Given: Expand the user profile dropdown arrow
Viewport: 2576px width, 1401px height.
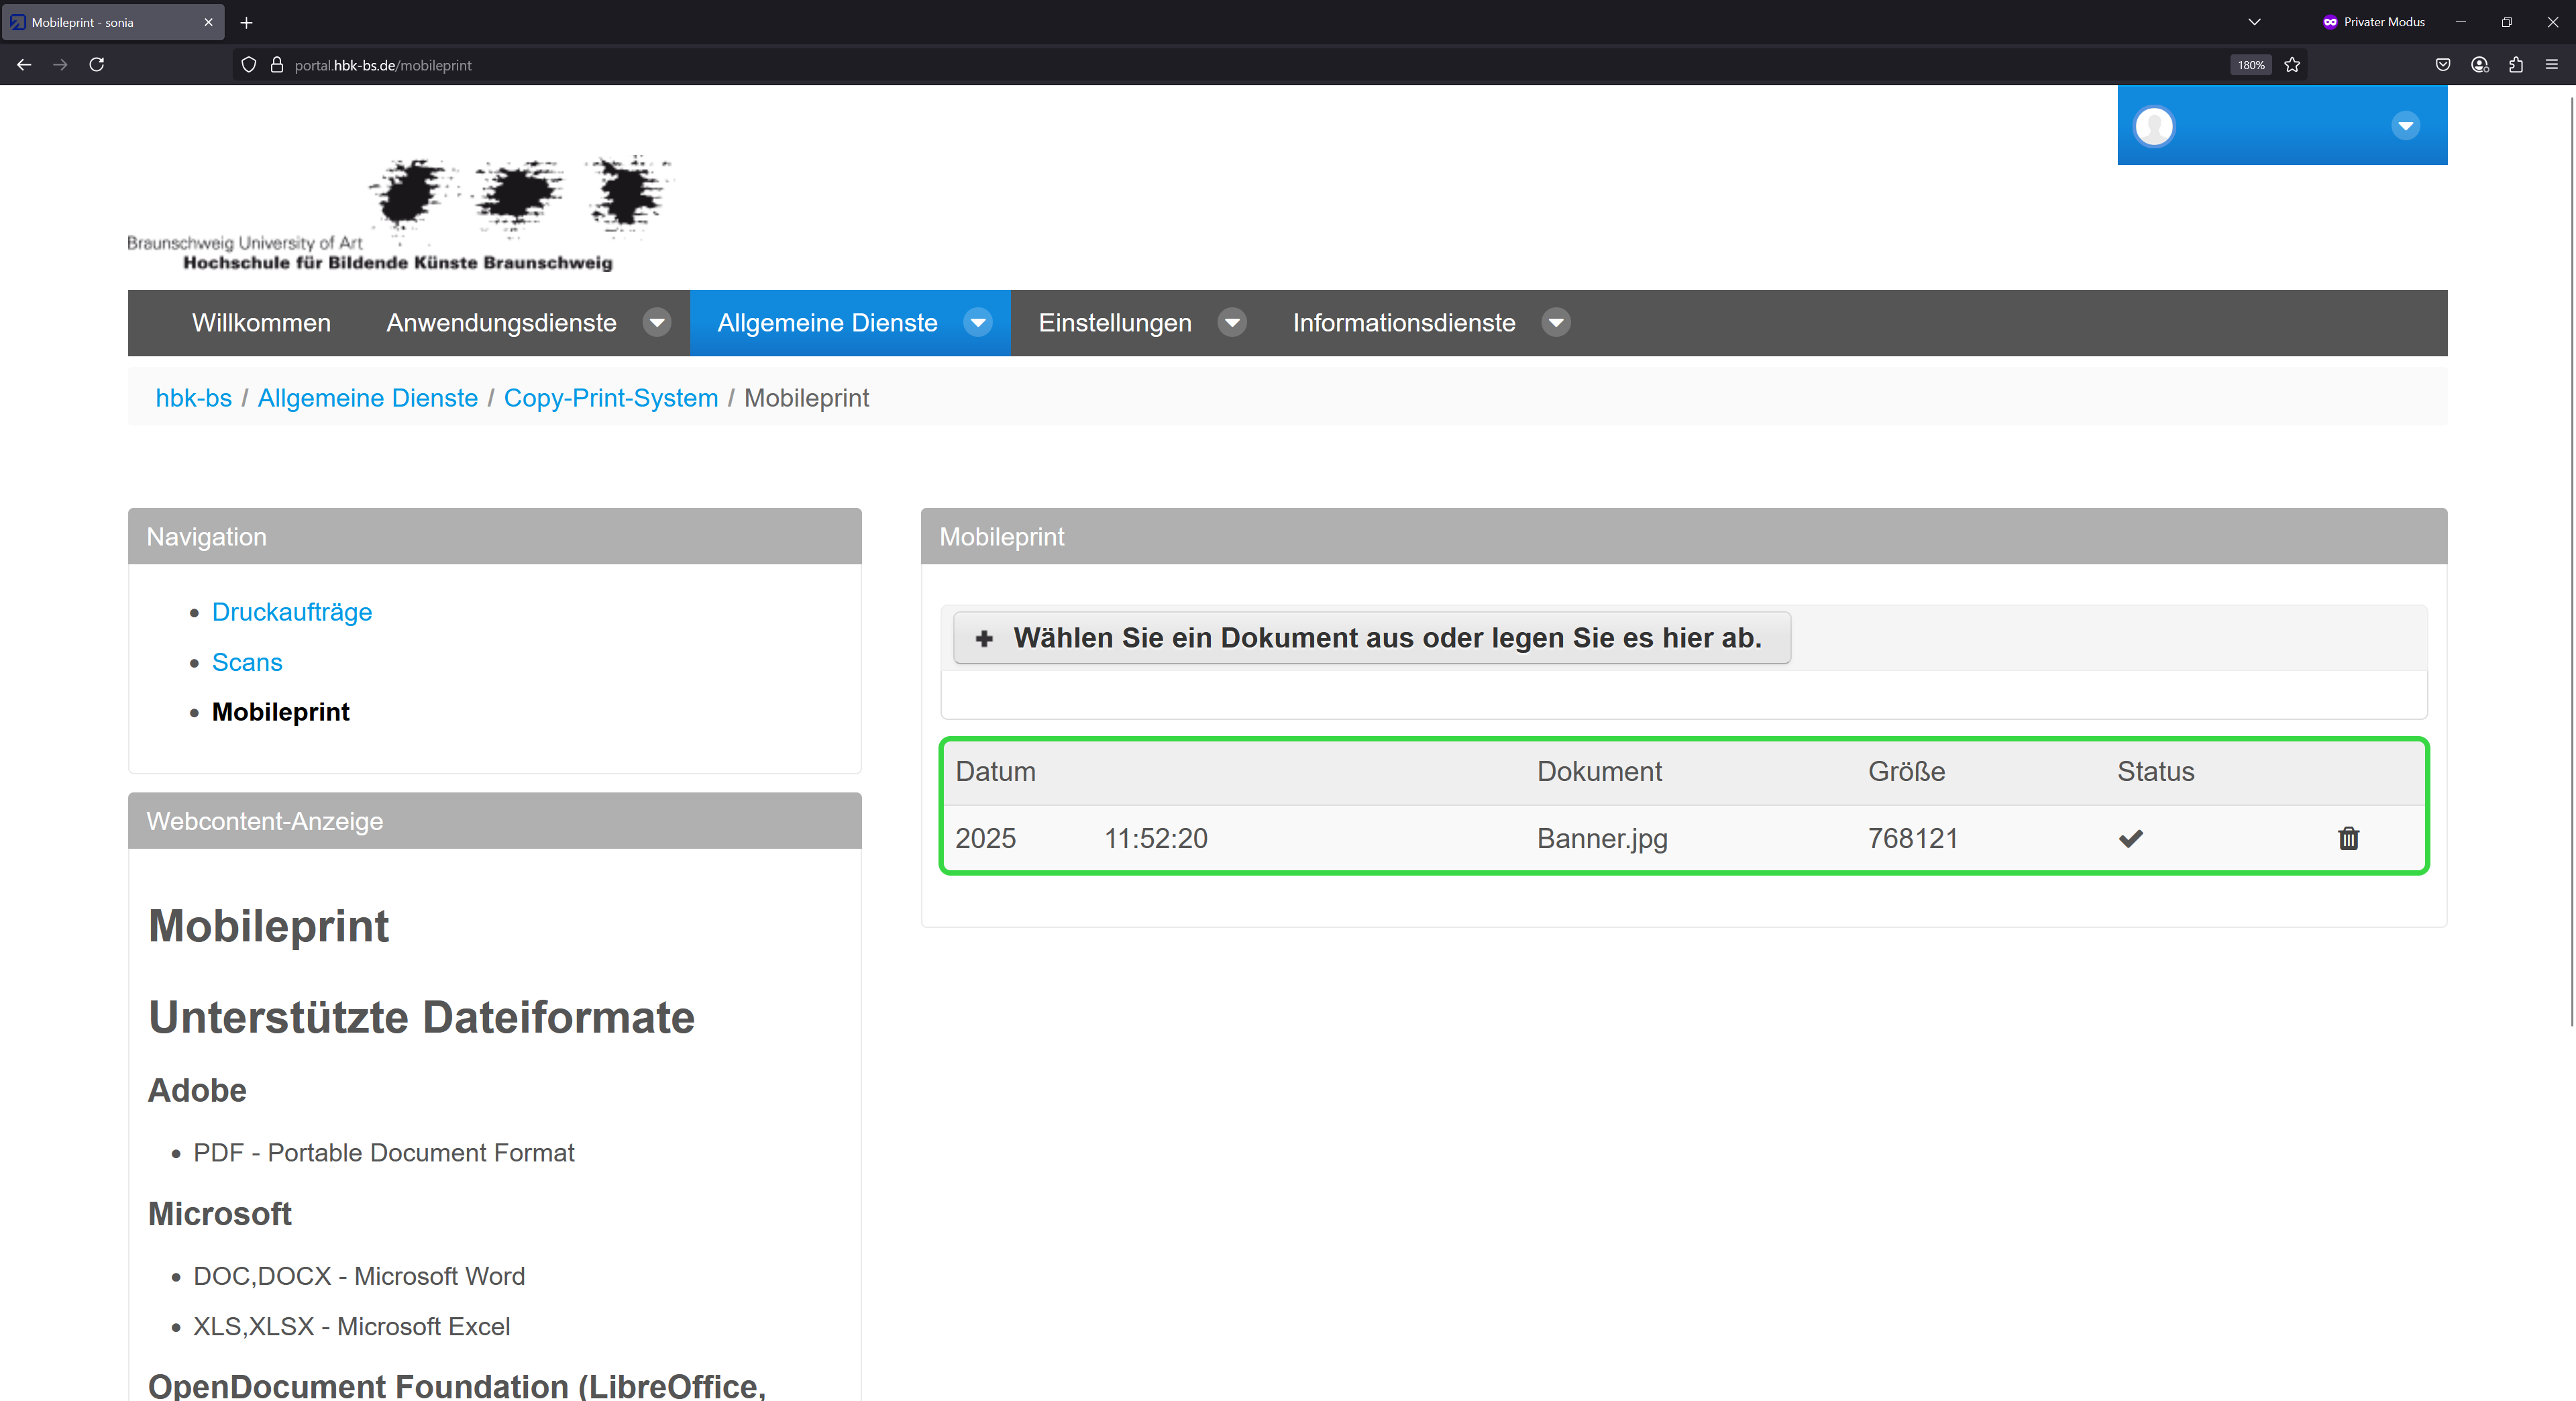Looking at the screenshot, I should (2405, 126).
